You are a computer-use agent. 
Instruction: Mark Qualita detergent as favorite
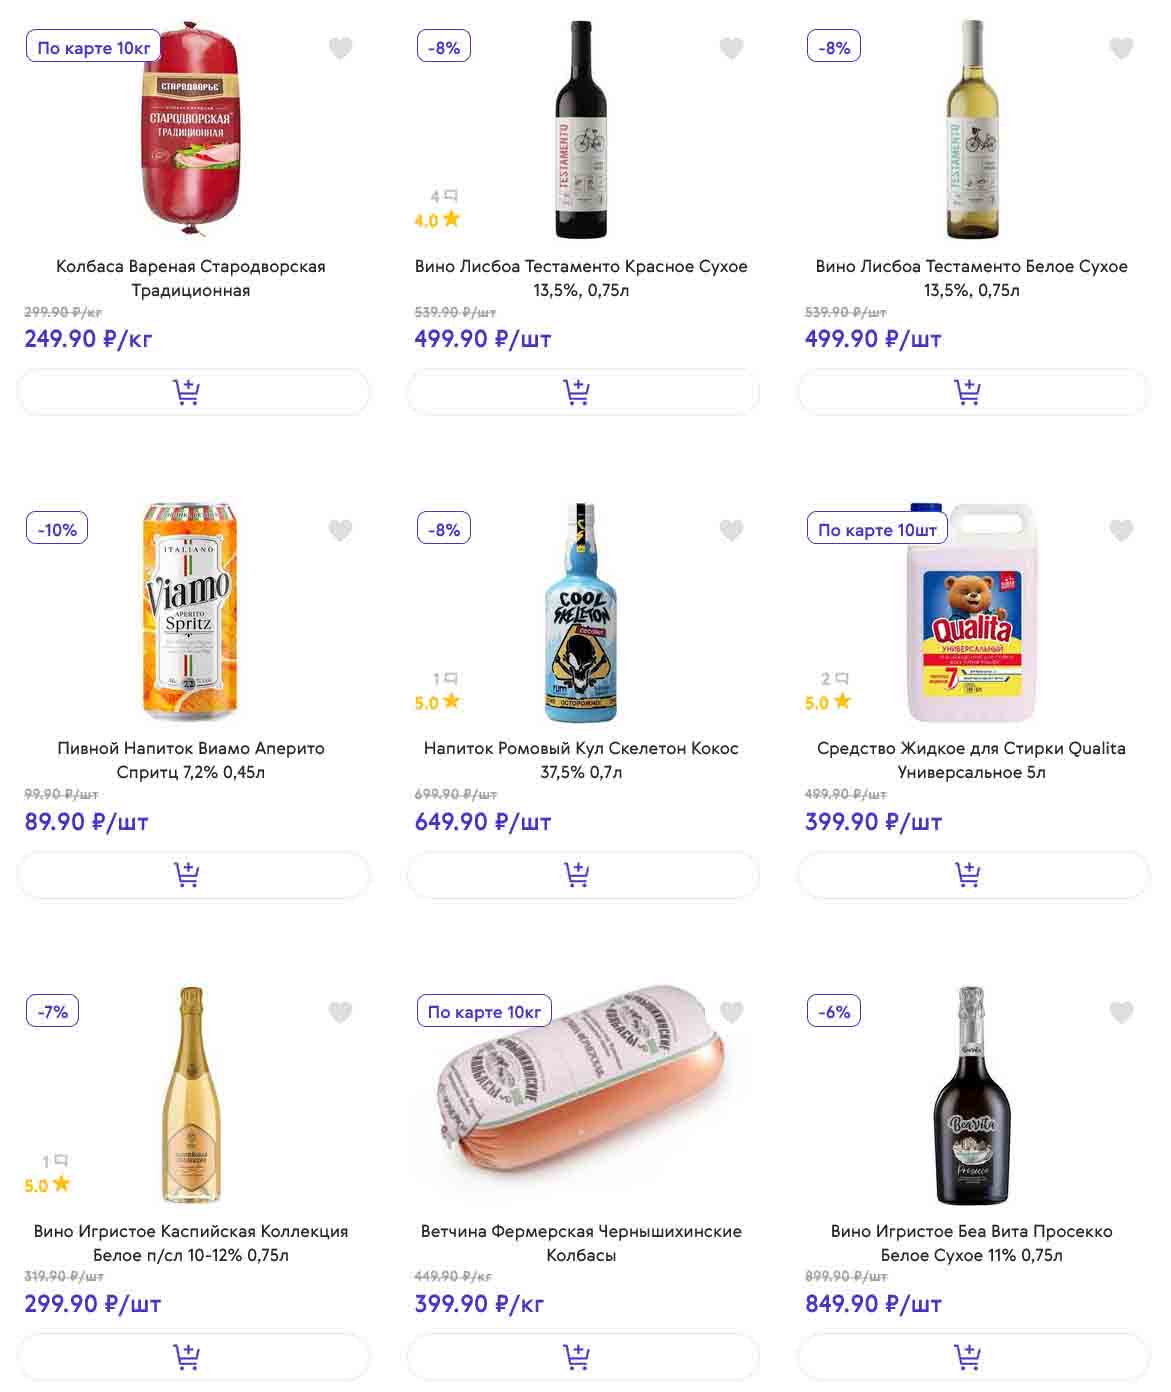point(1121,530)
